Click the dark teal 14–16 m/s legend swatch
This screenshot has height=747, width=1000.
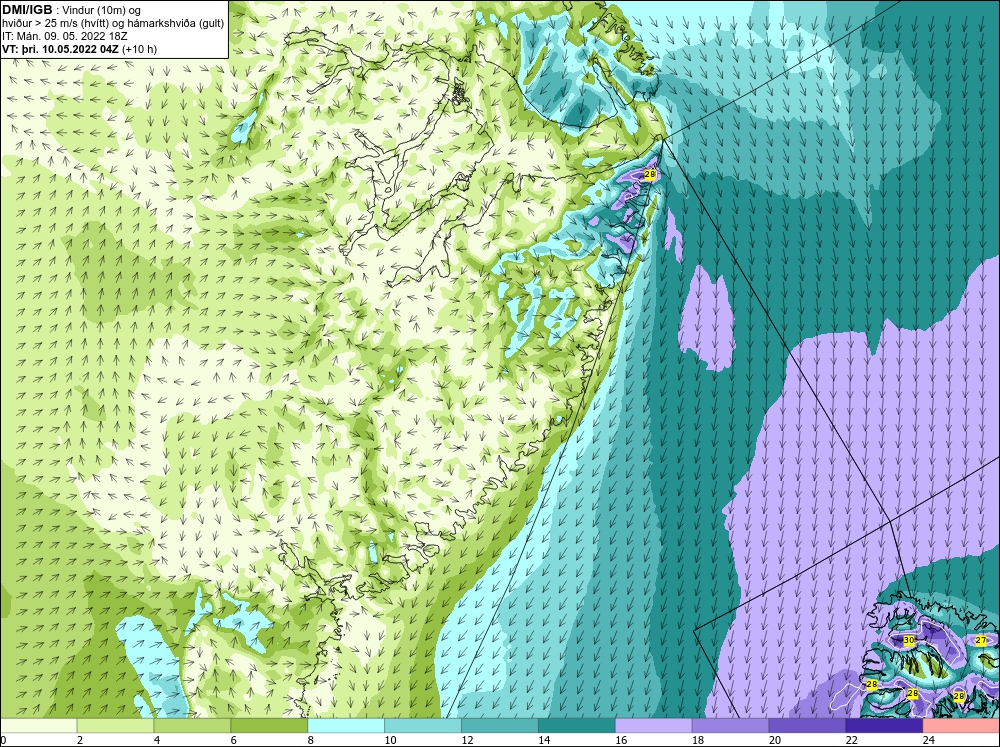click(x=577, y=726)
